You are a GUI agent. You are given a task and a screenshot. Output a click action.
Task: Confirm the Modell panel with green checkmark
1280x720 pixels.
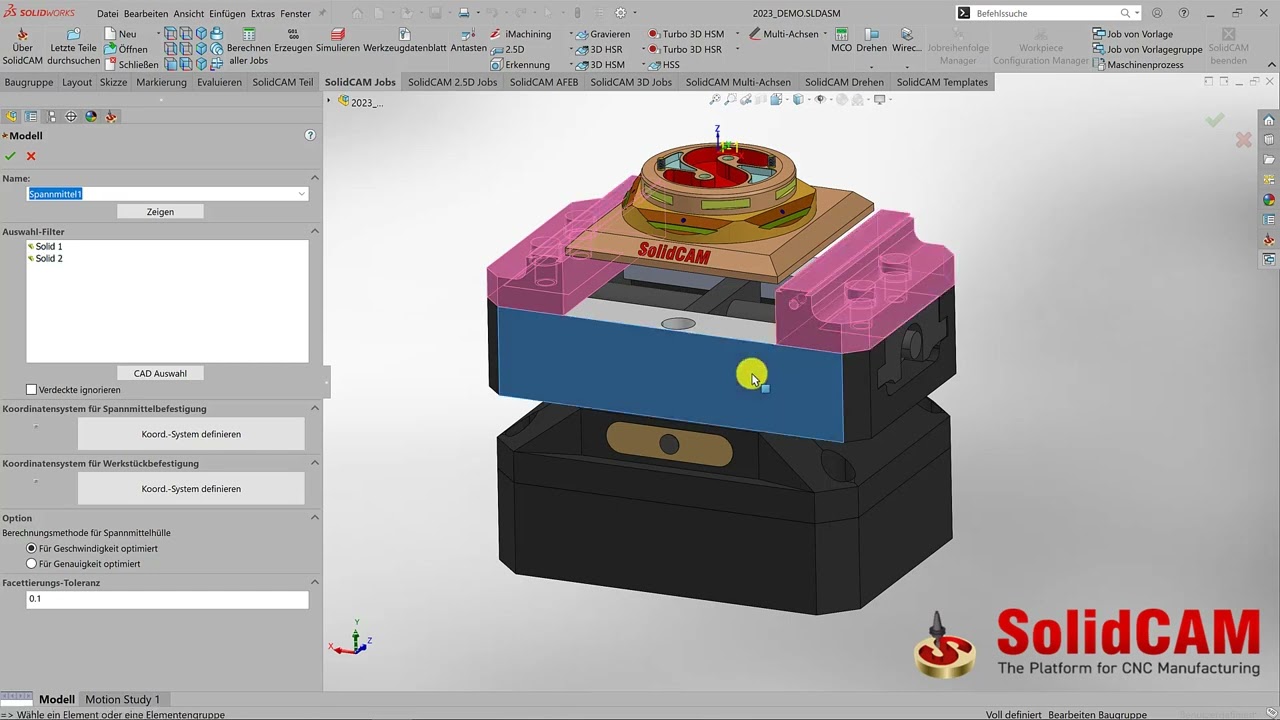(10, 156)
